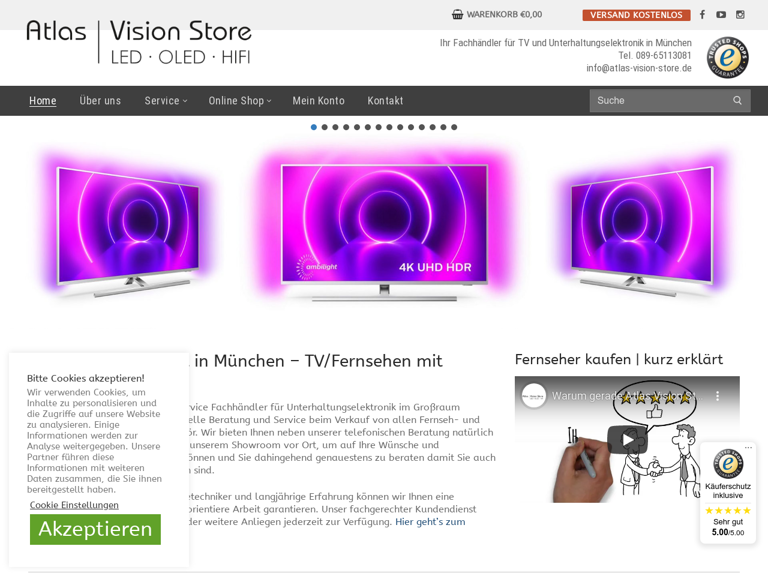Expand the Online Shop dropdown menu

[x=240, y=101]
